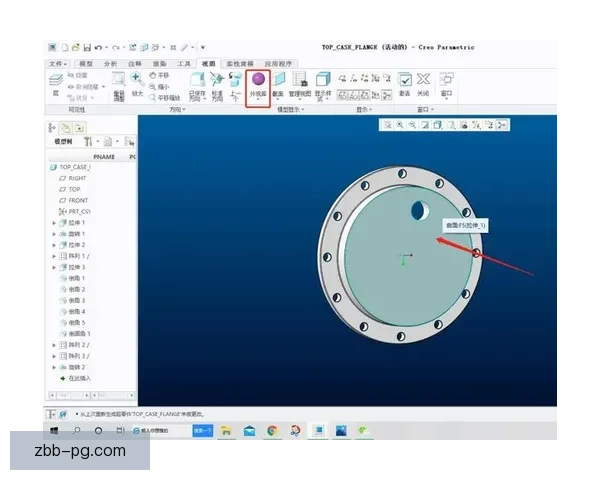Open the 文件 menu
The image size is (600, 480).
tap(57, 63)
